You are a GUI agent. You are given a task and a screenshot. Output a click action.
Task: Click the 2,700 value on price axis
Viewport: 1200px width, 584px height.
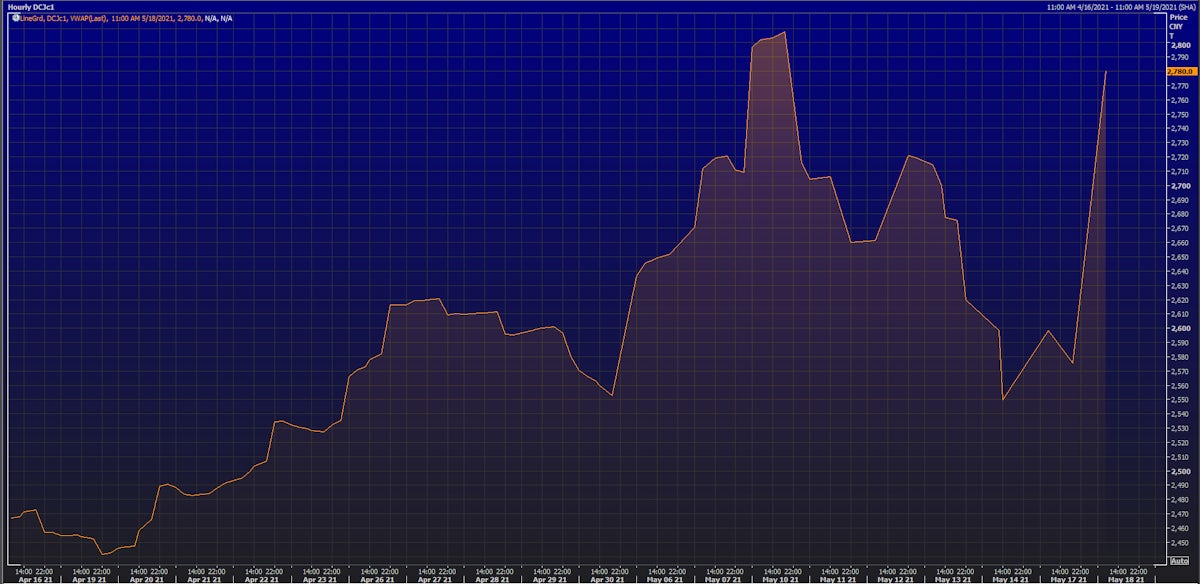(x=1179, y=186)
